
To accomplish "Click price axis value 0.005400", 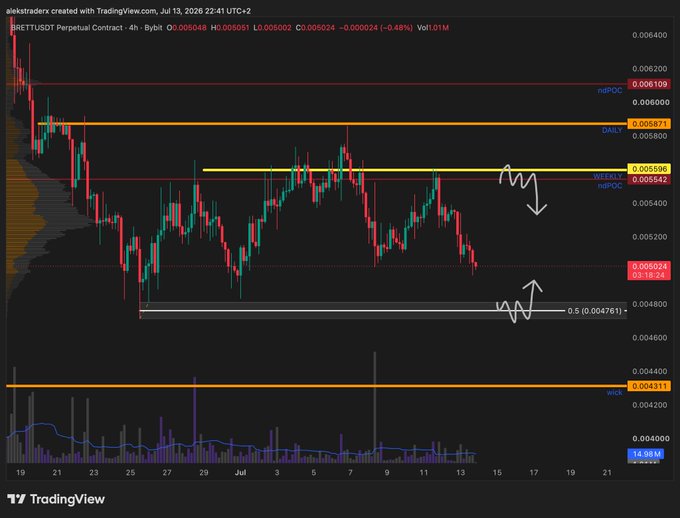I will 650,203.
